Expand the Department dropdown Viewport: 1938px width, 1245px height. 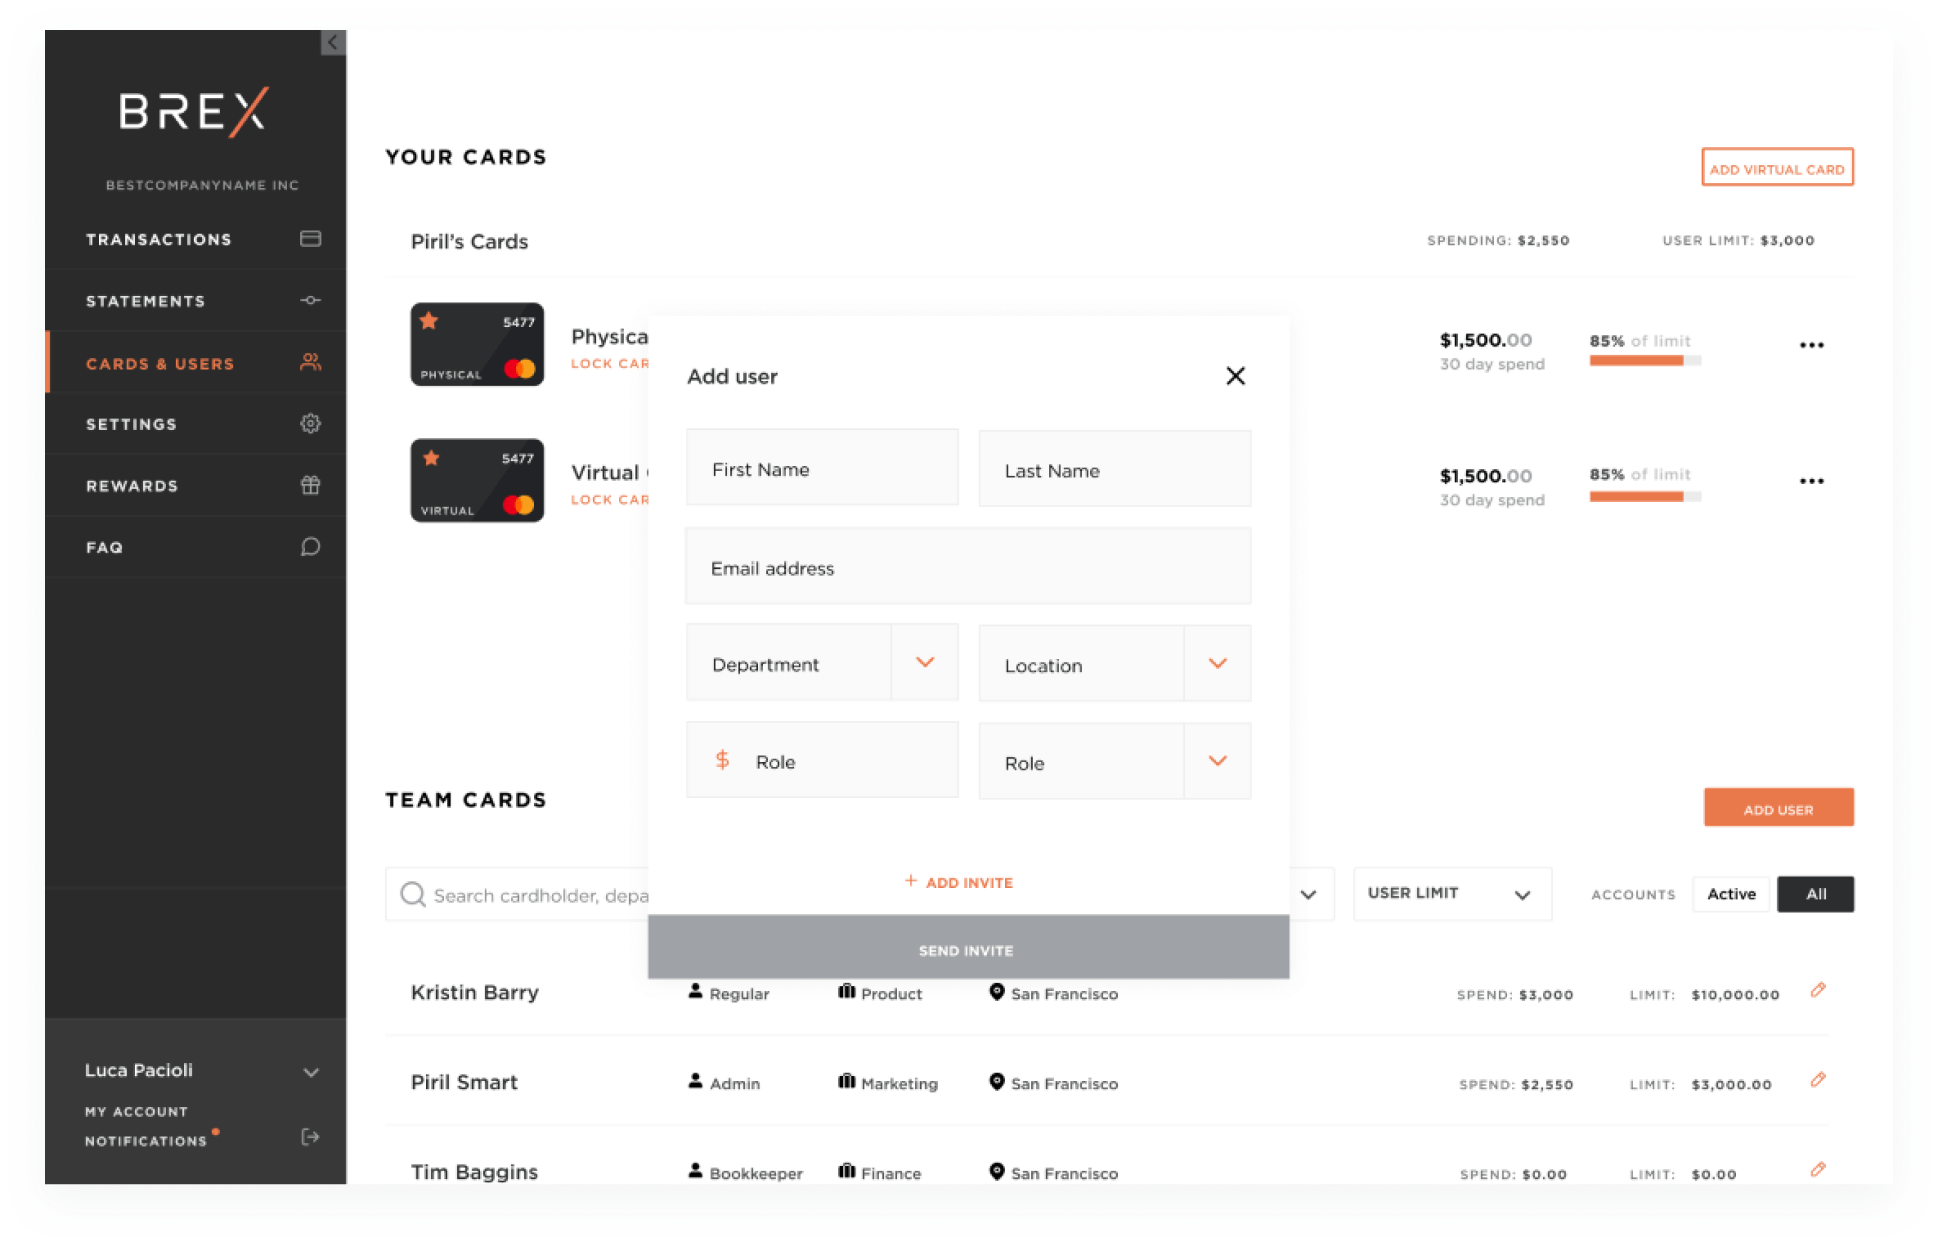pos(924,663)
